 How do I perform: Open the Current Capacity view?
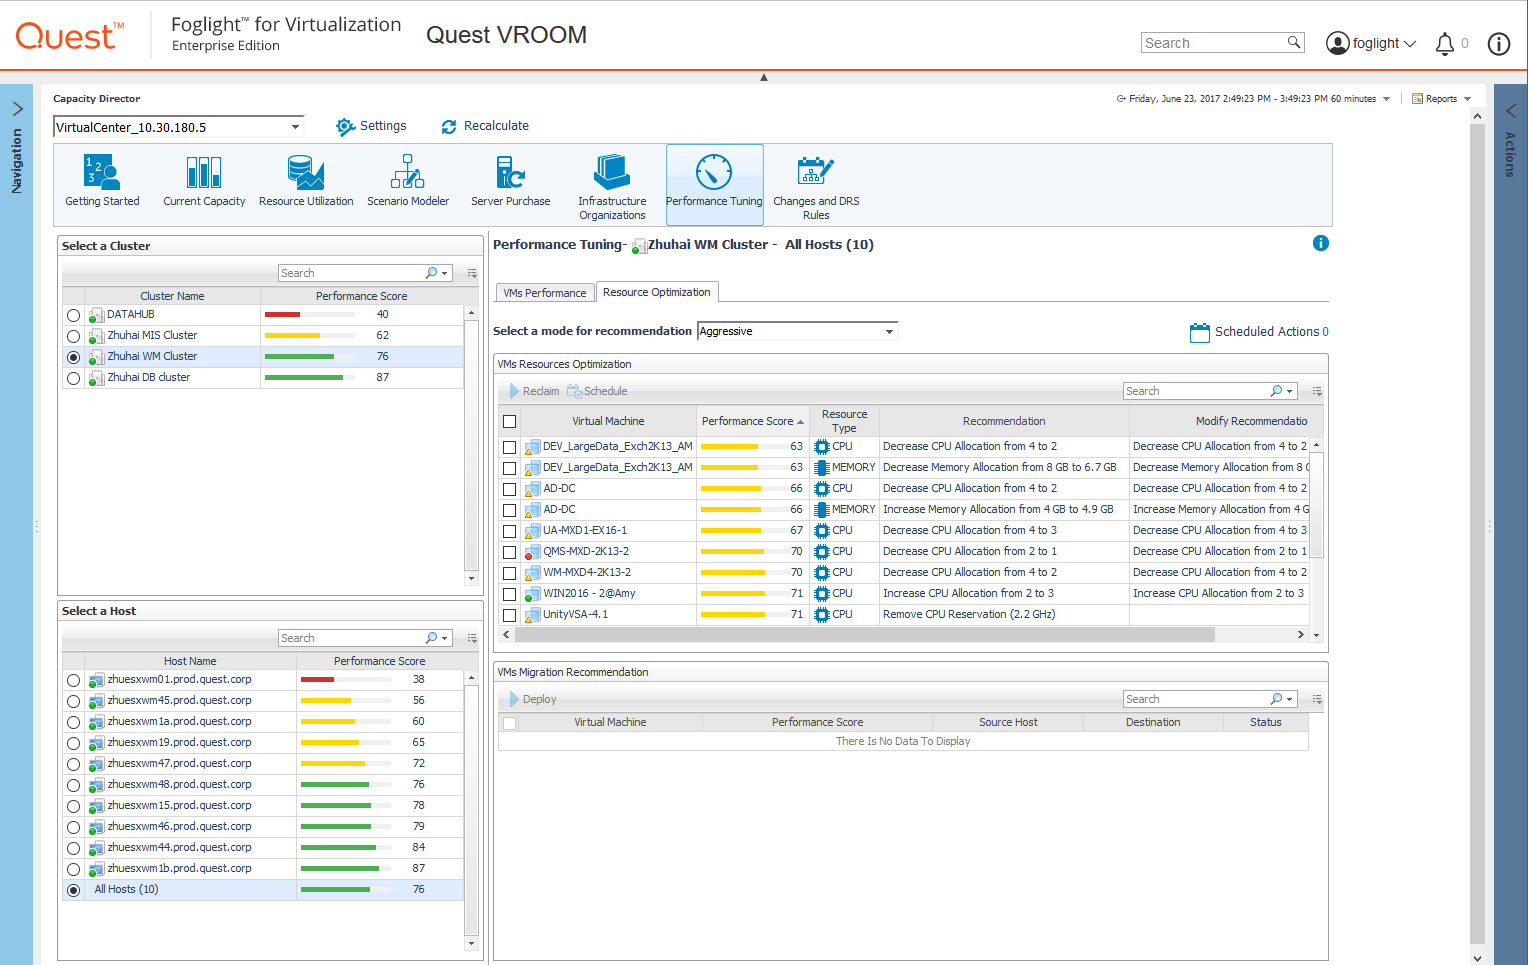pyautogui.click(x=204, y=181)
